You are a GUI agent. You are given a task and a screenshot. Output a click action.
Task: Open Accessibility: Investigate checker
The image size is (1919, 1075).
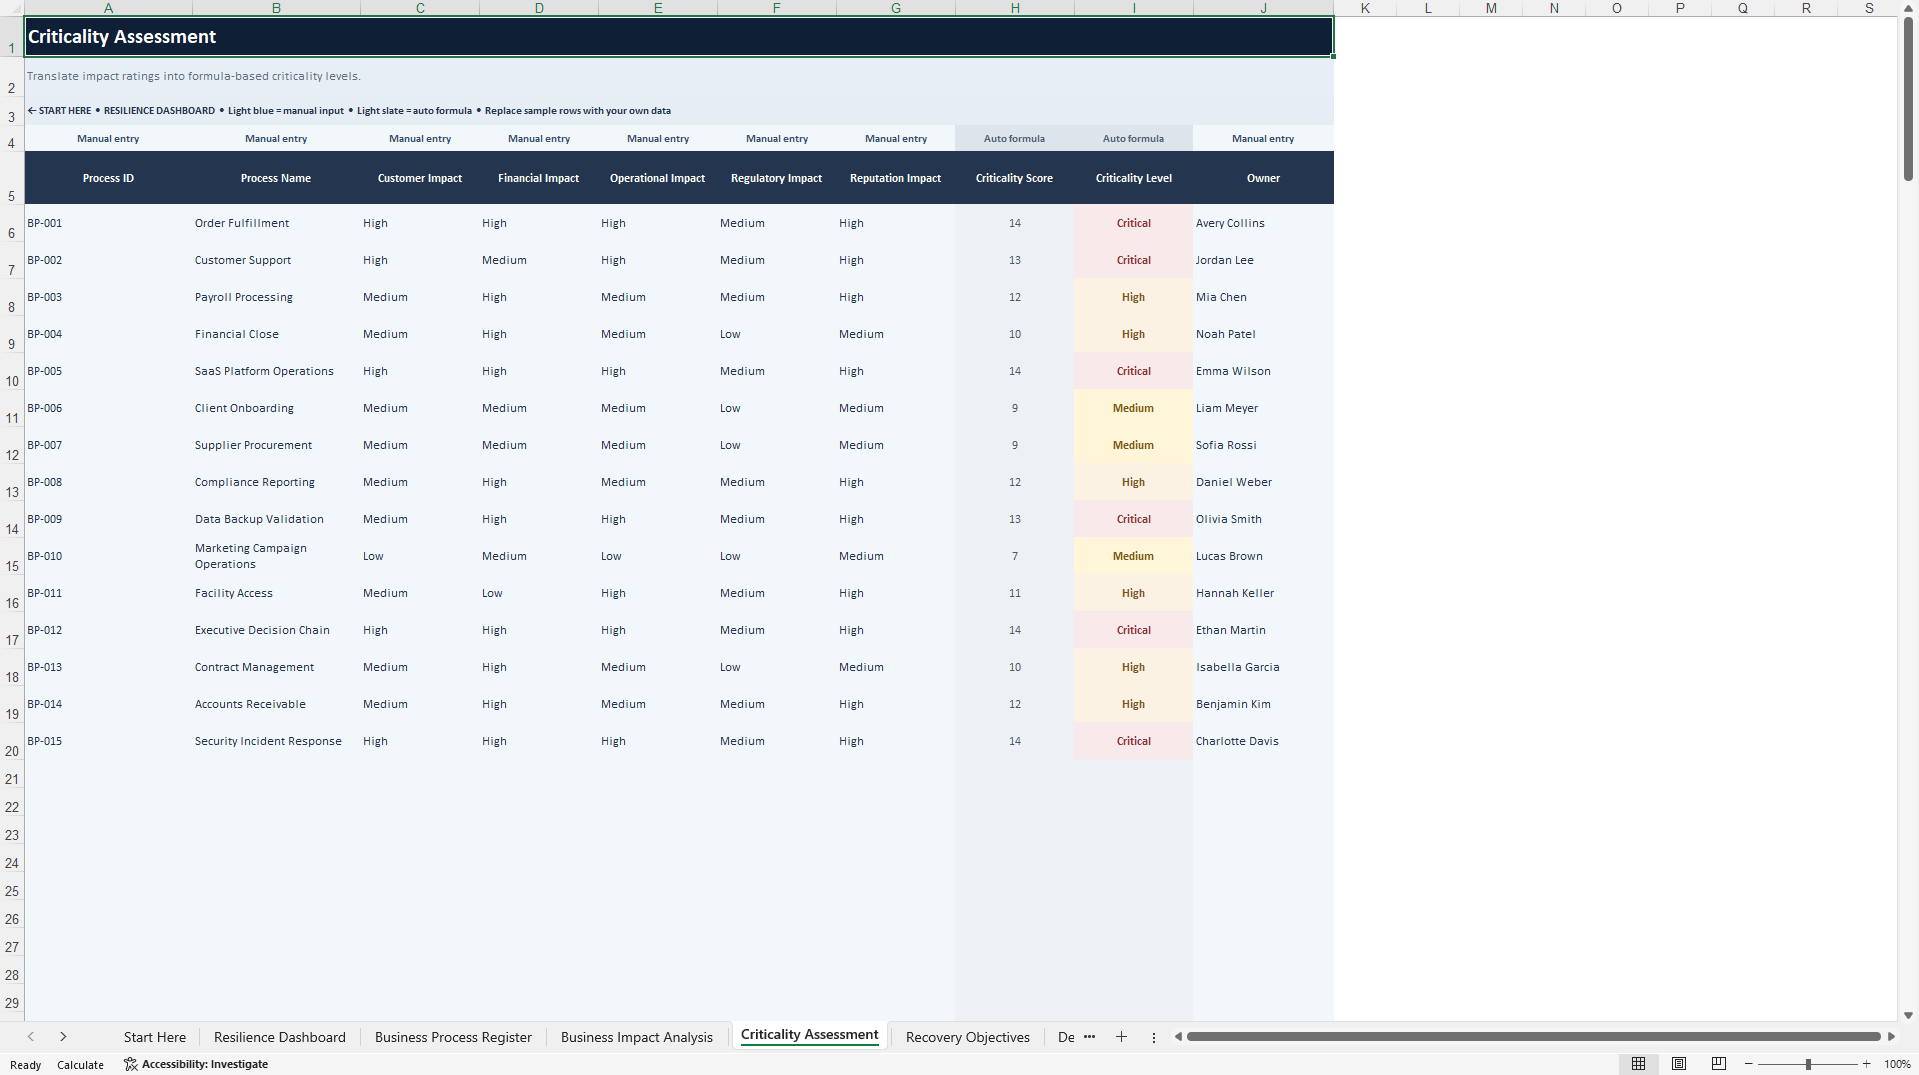tap(196, 1064)
